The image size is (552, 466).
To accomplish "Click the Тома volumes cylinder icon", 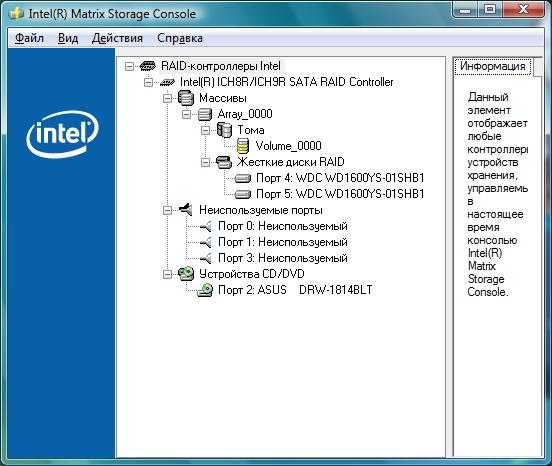I will [x=224, y=130].
